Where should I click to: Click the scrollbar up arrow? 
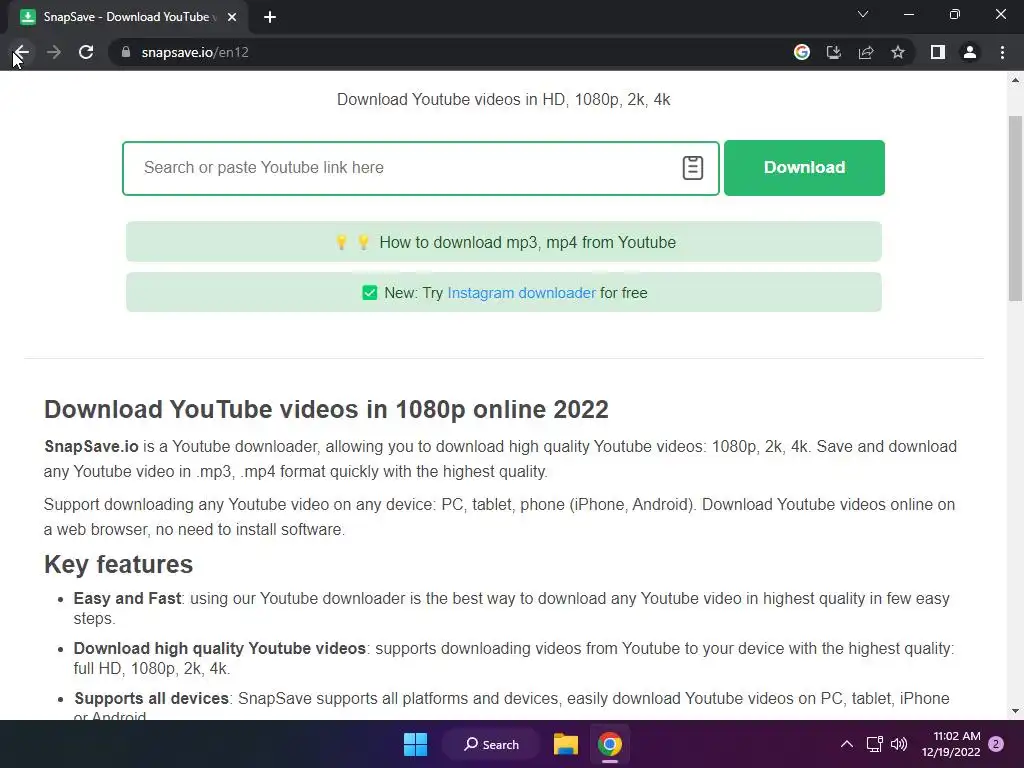(x=1015, y=80)
